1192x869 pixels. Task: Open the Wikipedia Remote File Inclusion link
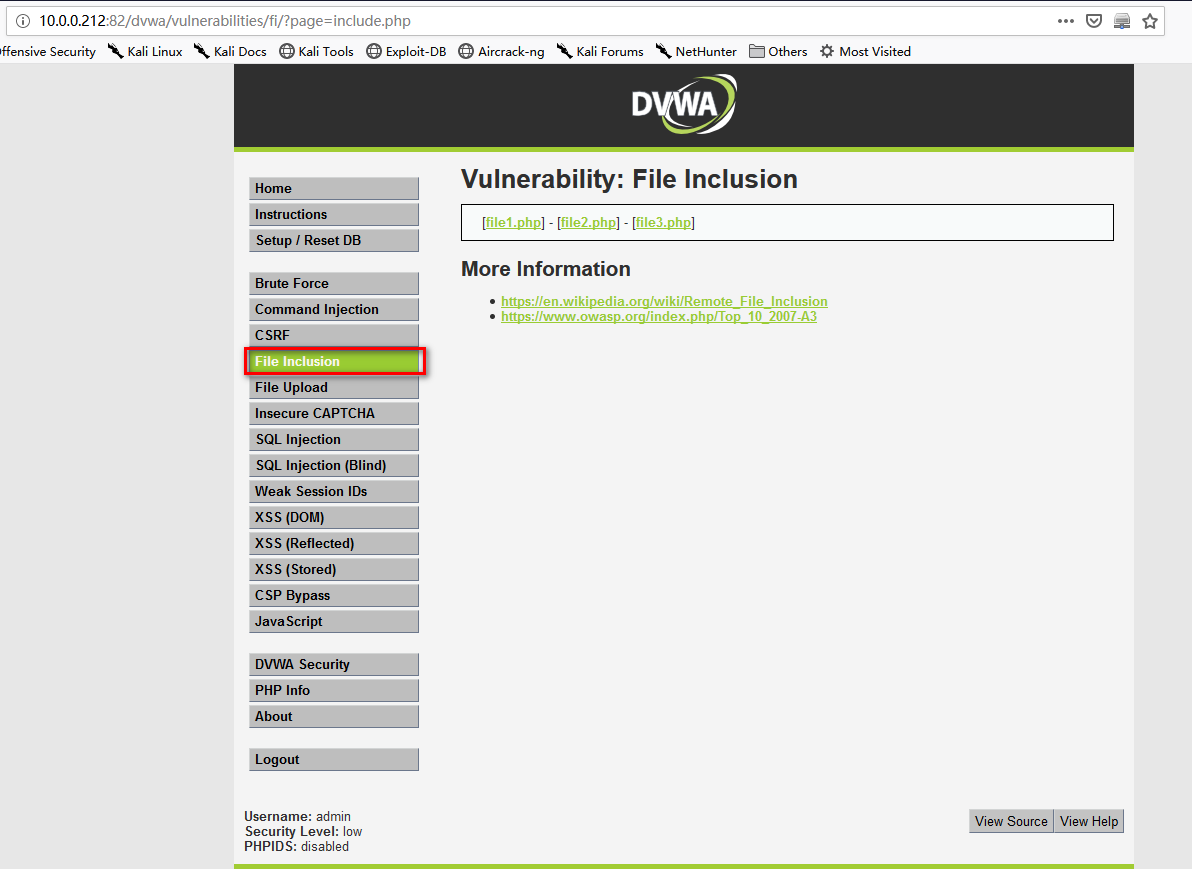(x=664, y=301)
